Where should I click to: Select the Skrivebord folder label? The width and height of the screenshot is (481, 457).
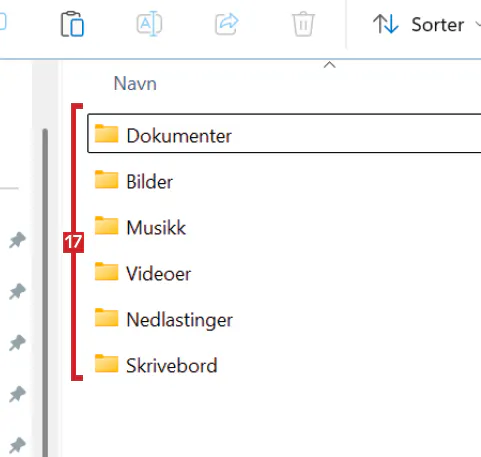[x=172, y=366]
